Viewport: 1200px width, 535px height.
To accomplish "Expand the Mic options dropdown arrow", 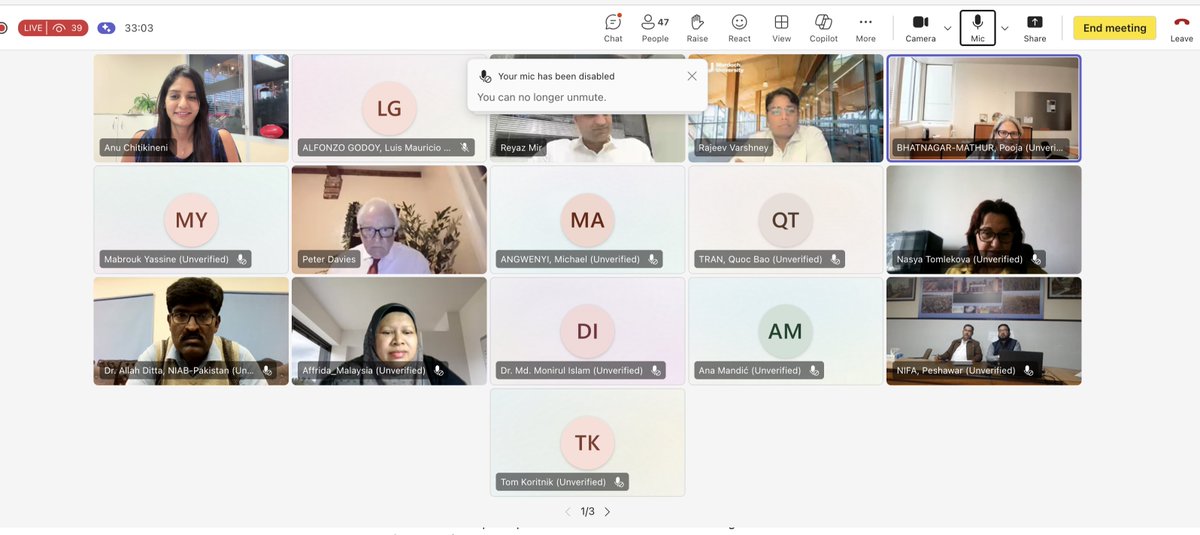I will 1005,28.
